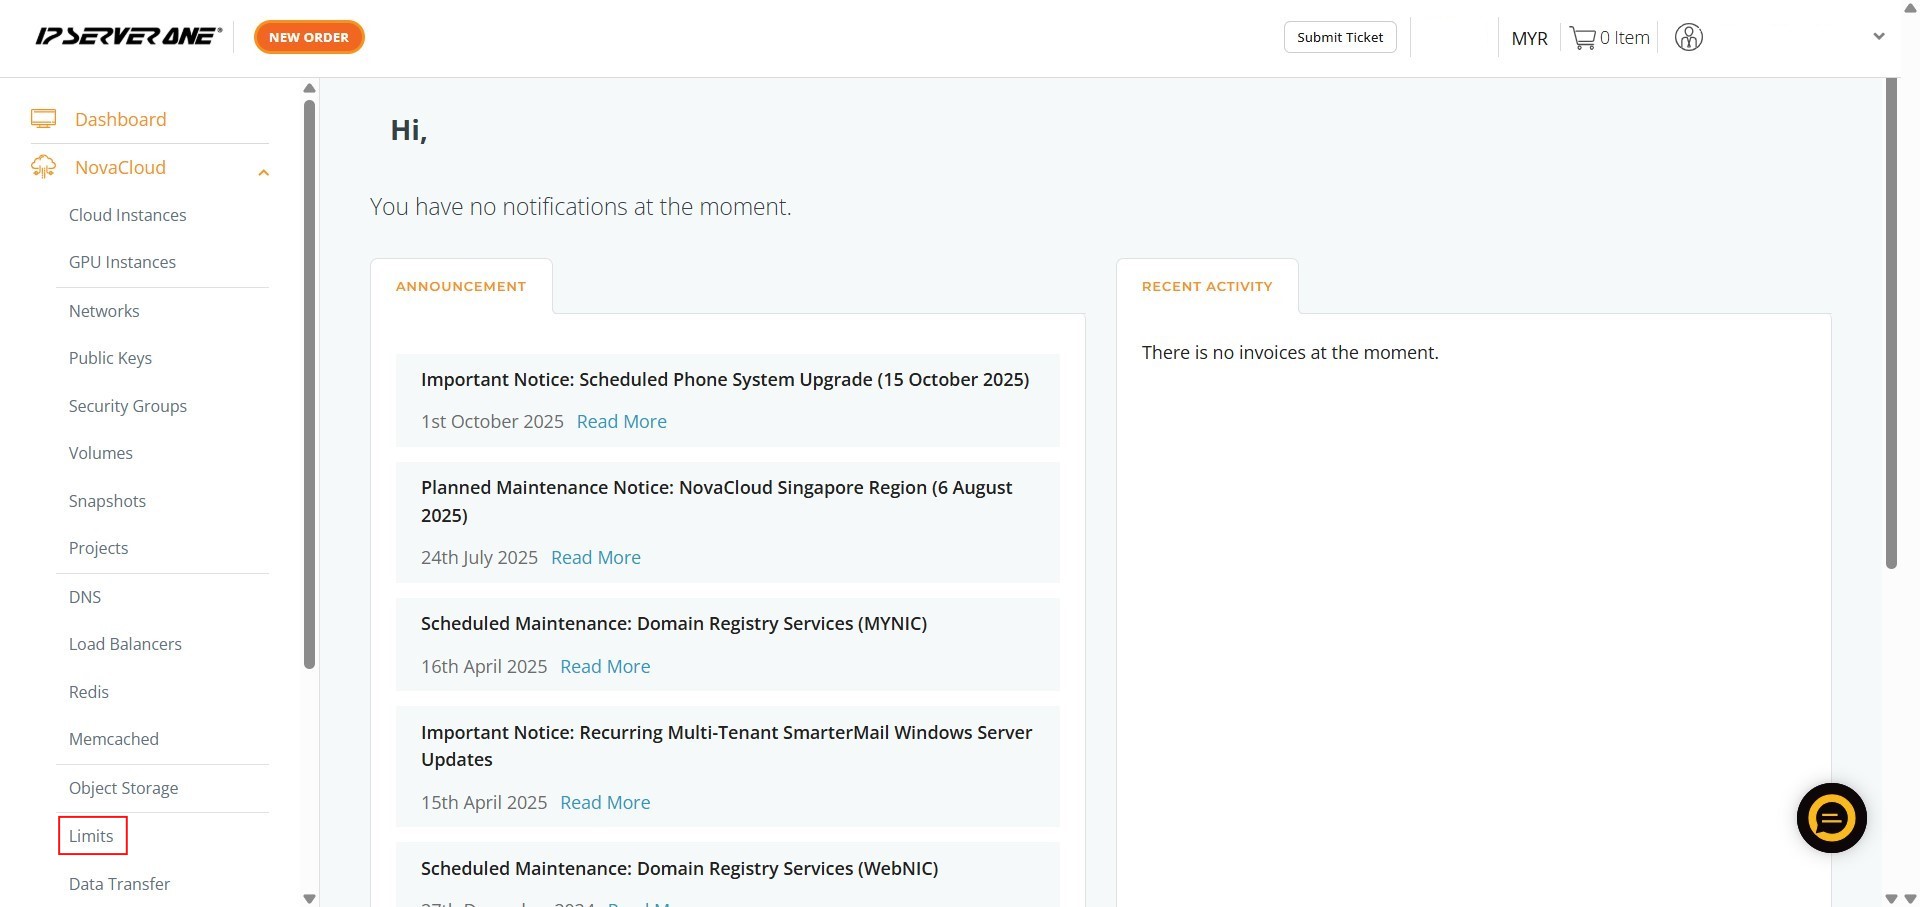Open the Limits sidebar item
The image size is (1920, 907).
[91, 836]
